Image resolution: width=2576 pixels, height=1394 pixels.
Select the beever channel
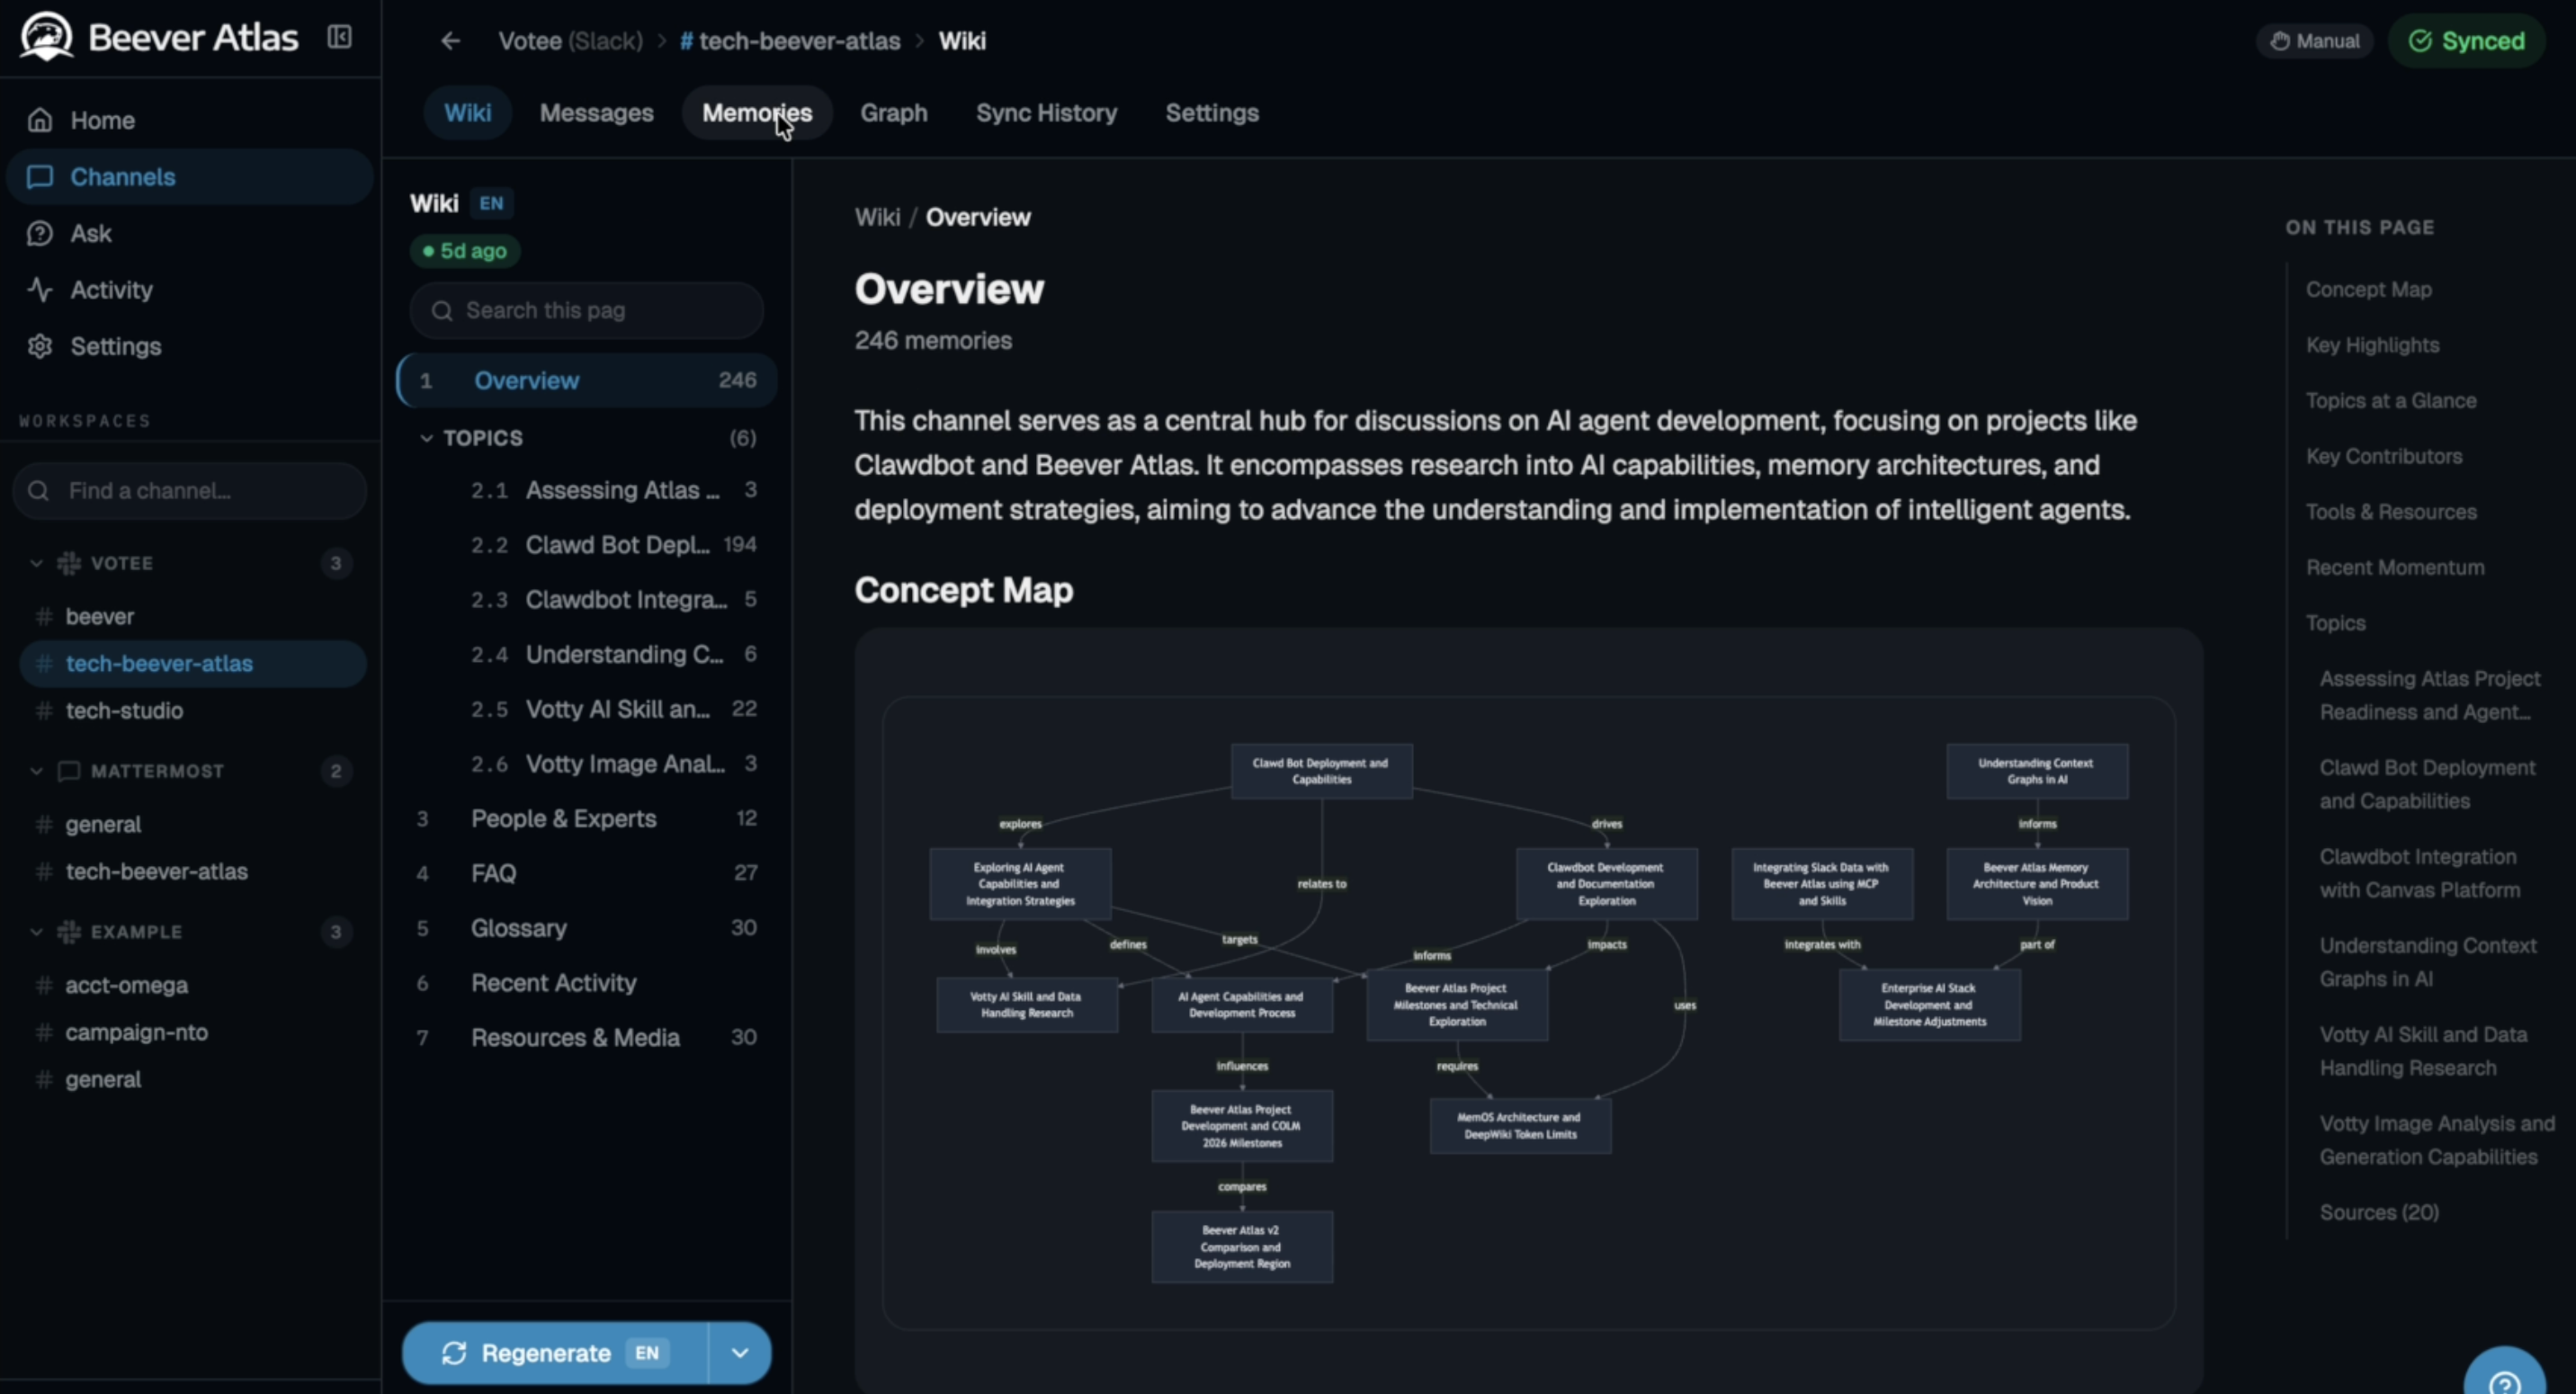coord(192,617)
